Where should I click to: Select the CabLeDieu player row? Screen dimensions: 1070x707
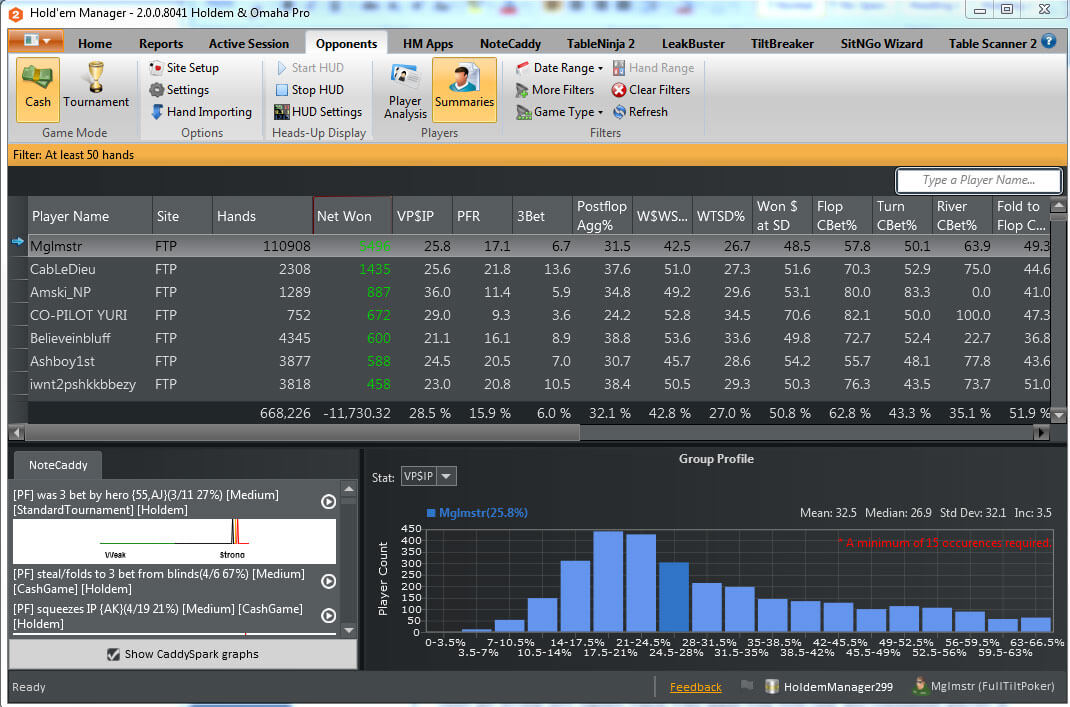[538, 269]
